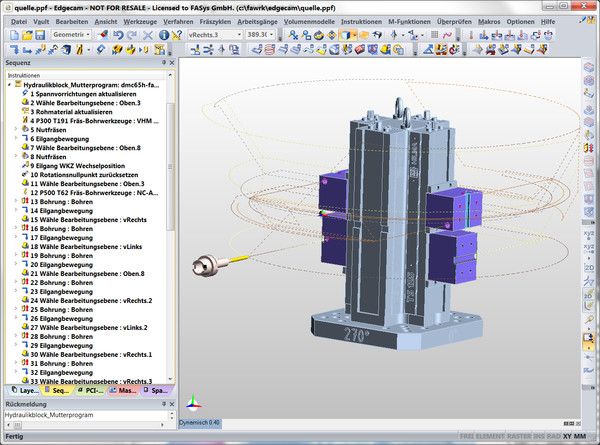Open the Volumenmodelle menu
600x445 pixels.
[x=309, y=22]
